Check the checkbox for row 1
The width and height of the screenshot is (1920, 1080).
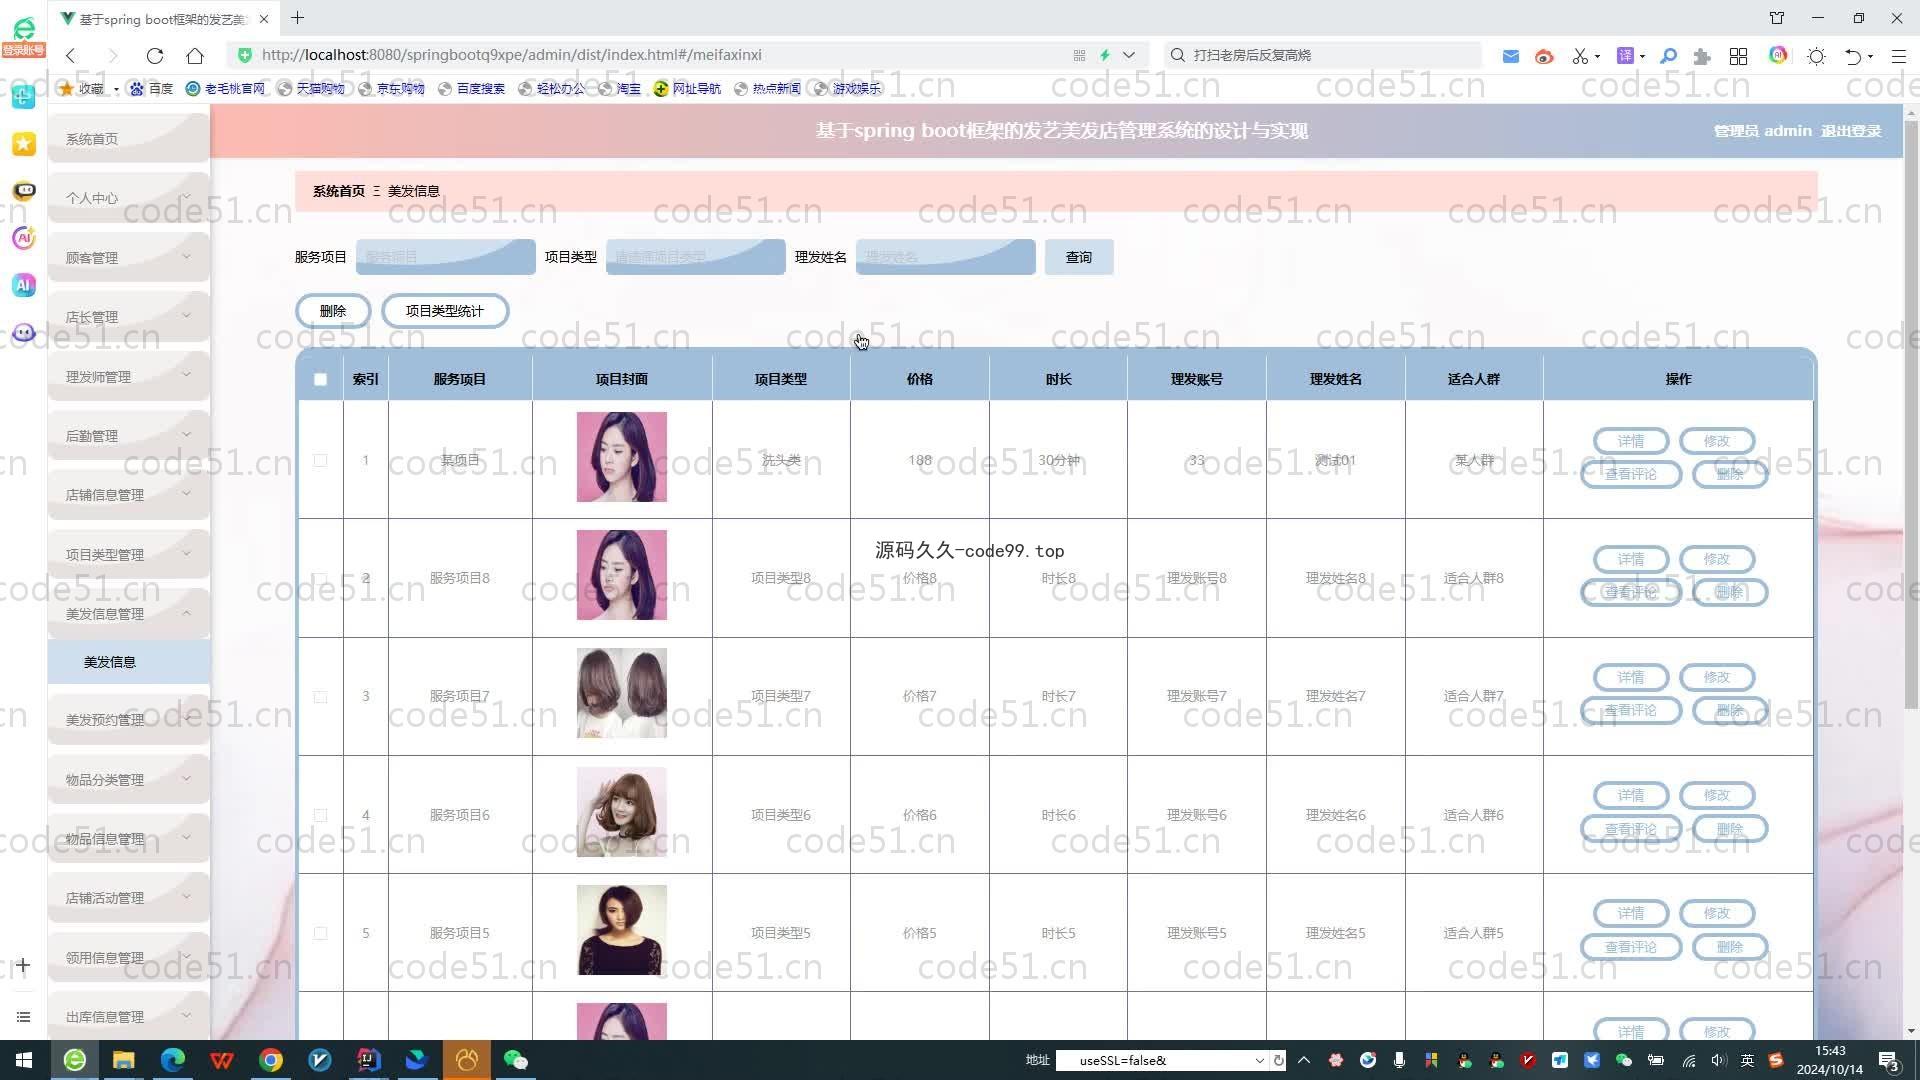320,460
